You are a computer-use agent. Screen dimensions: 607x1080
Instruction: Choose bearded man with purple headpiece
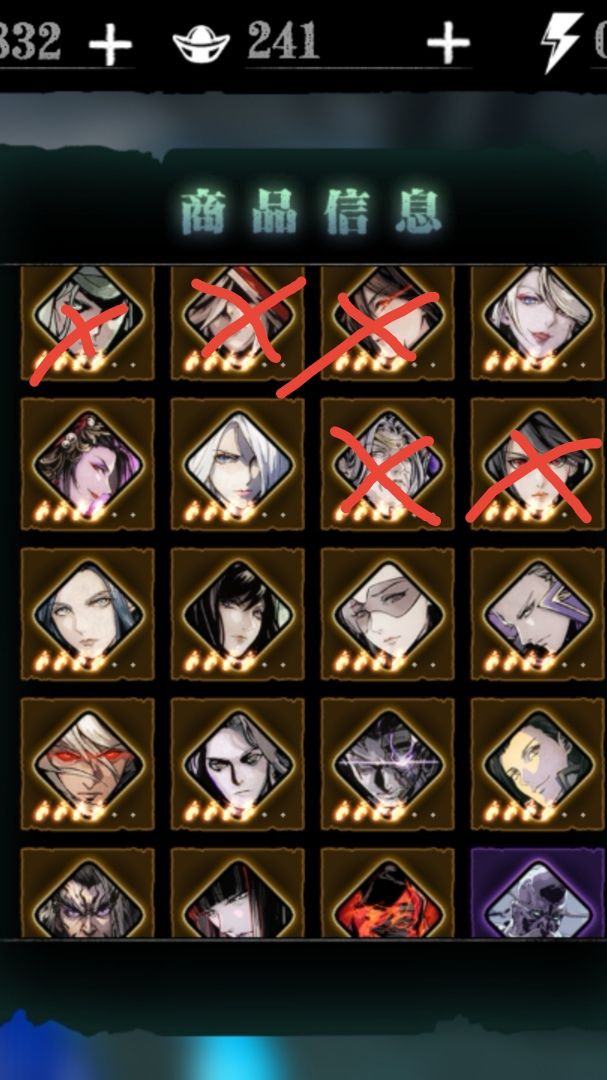coord(538,614)
